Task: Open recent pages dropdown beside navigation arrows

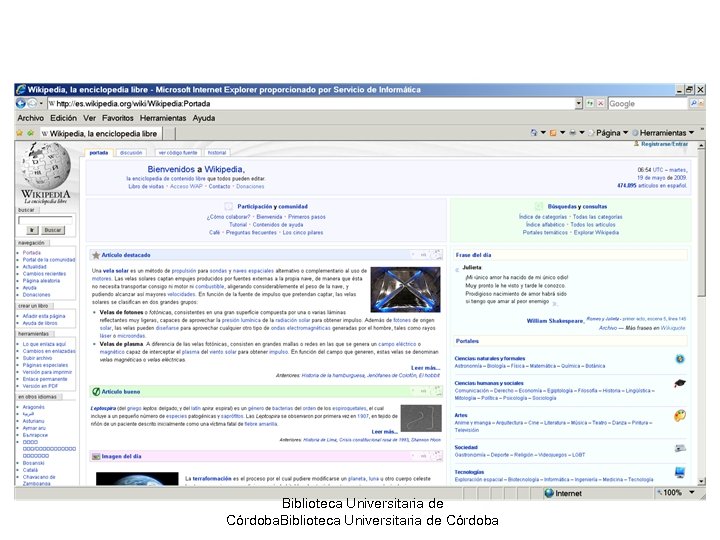Action: [x=41, y=104]
